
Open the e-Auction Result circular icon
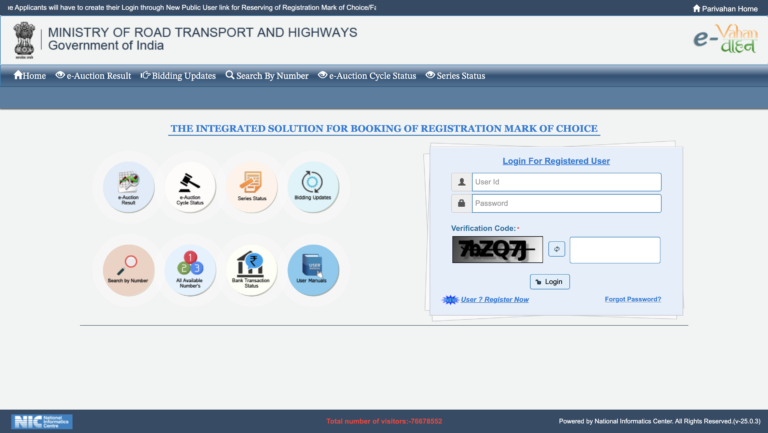tap(128, 187)
